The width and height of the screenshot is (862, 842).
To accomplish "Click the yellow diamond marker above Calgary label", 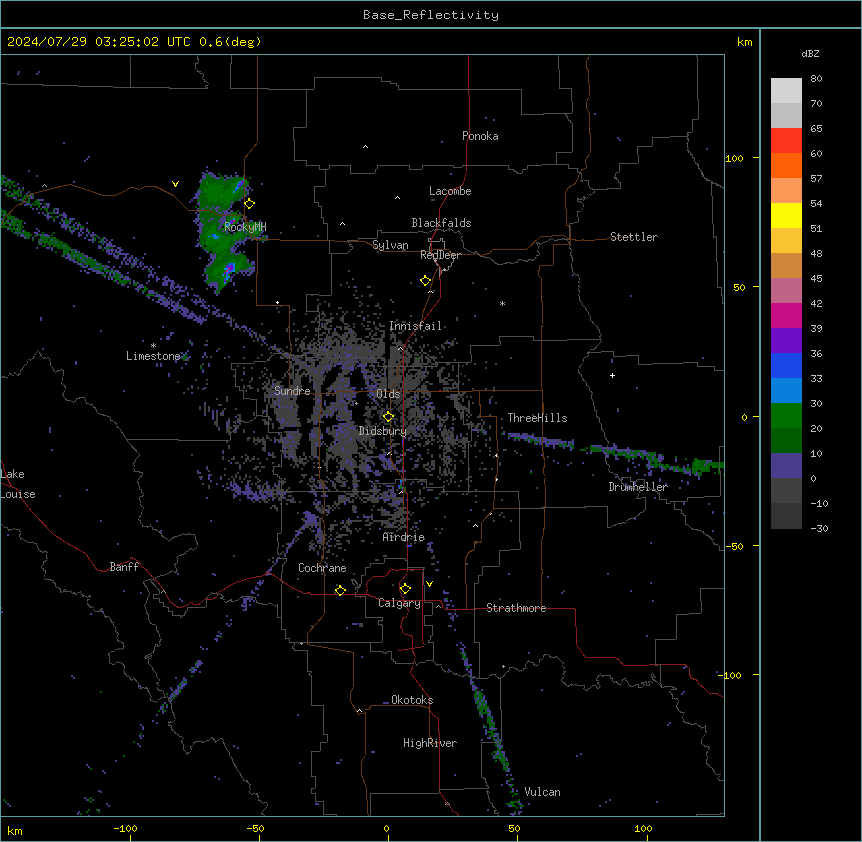I will (x=405, y=589).
